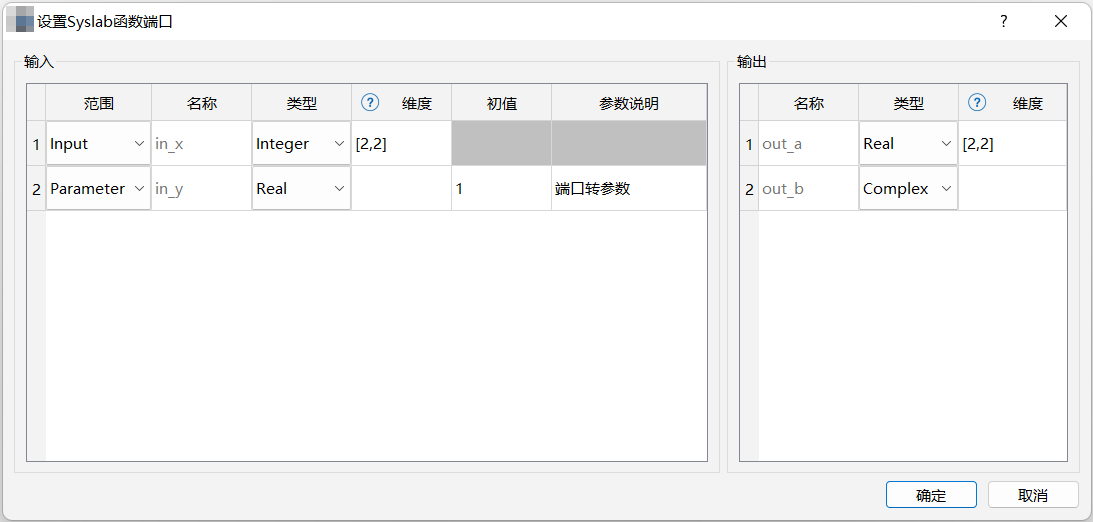
Task: Open the Parameter scope dropdown in row 2
Action: point(98,189)
